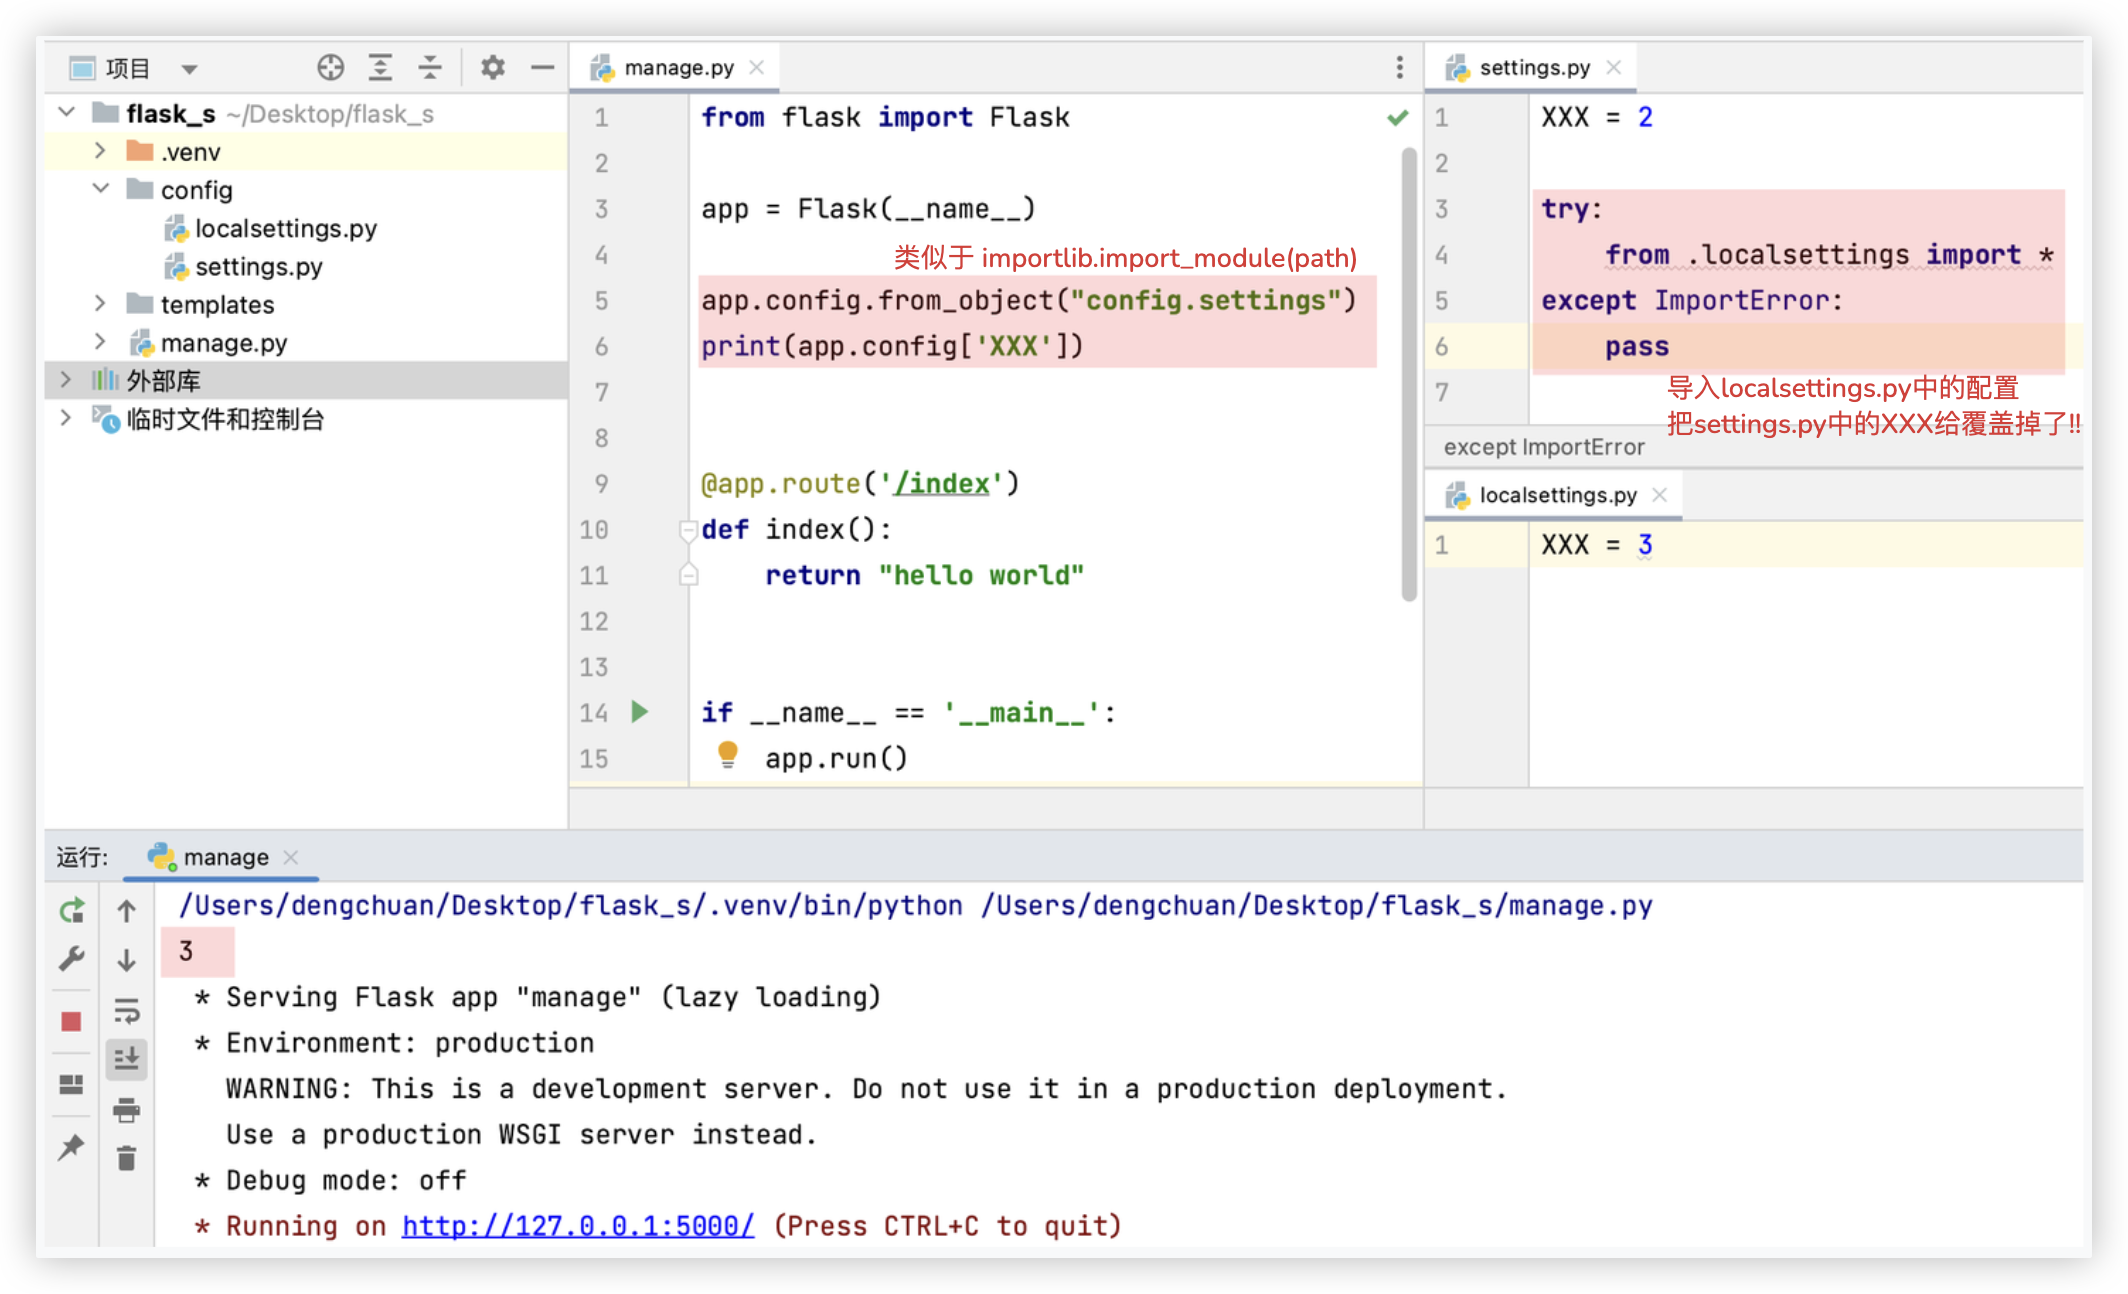
Task: Toggle the pin tab icon in run panel
Action: pyautogui.click(x=71, y=1147)
